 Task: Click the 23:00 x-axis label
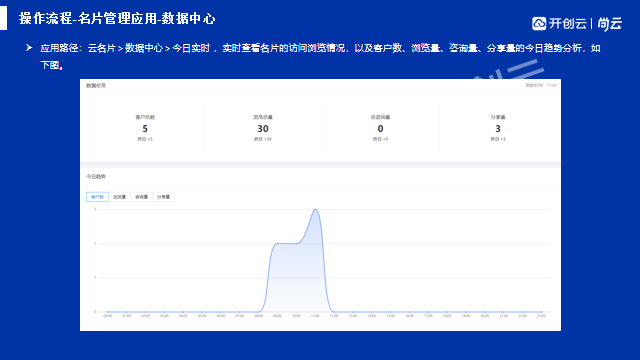[x=541, y=316]
